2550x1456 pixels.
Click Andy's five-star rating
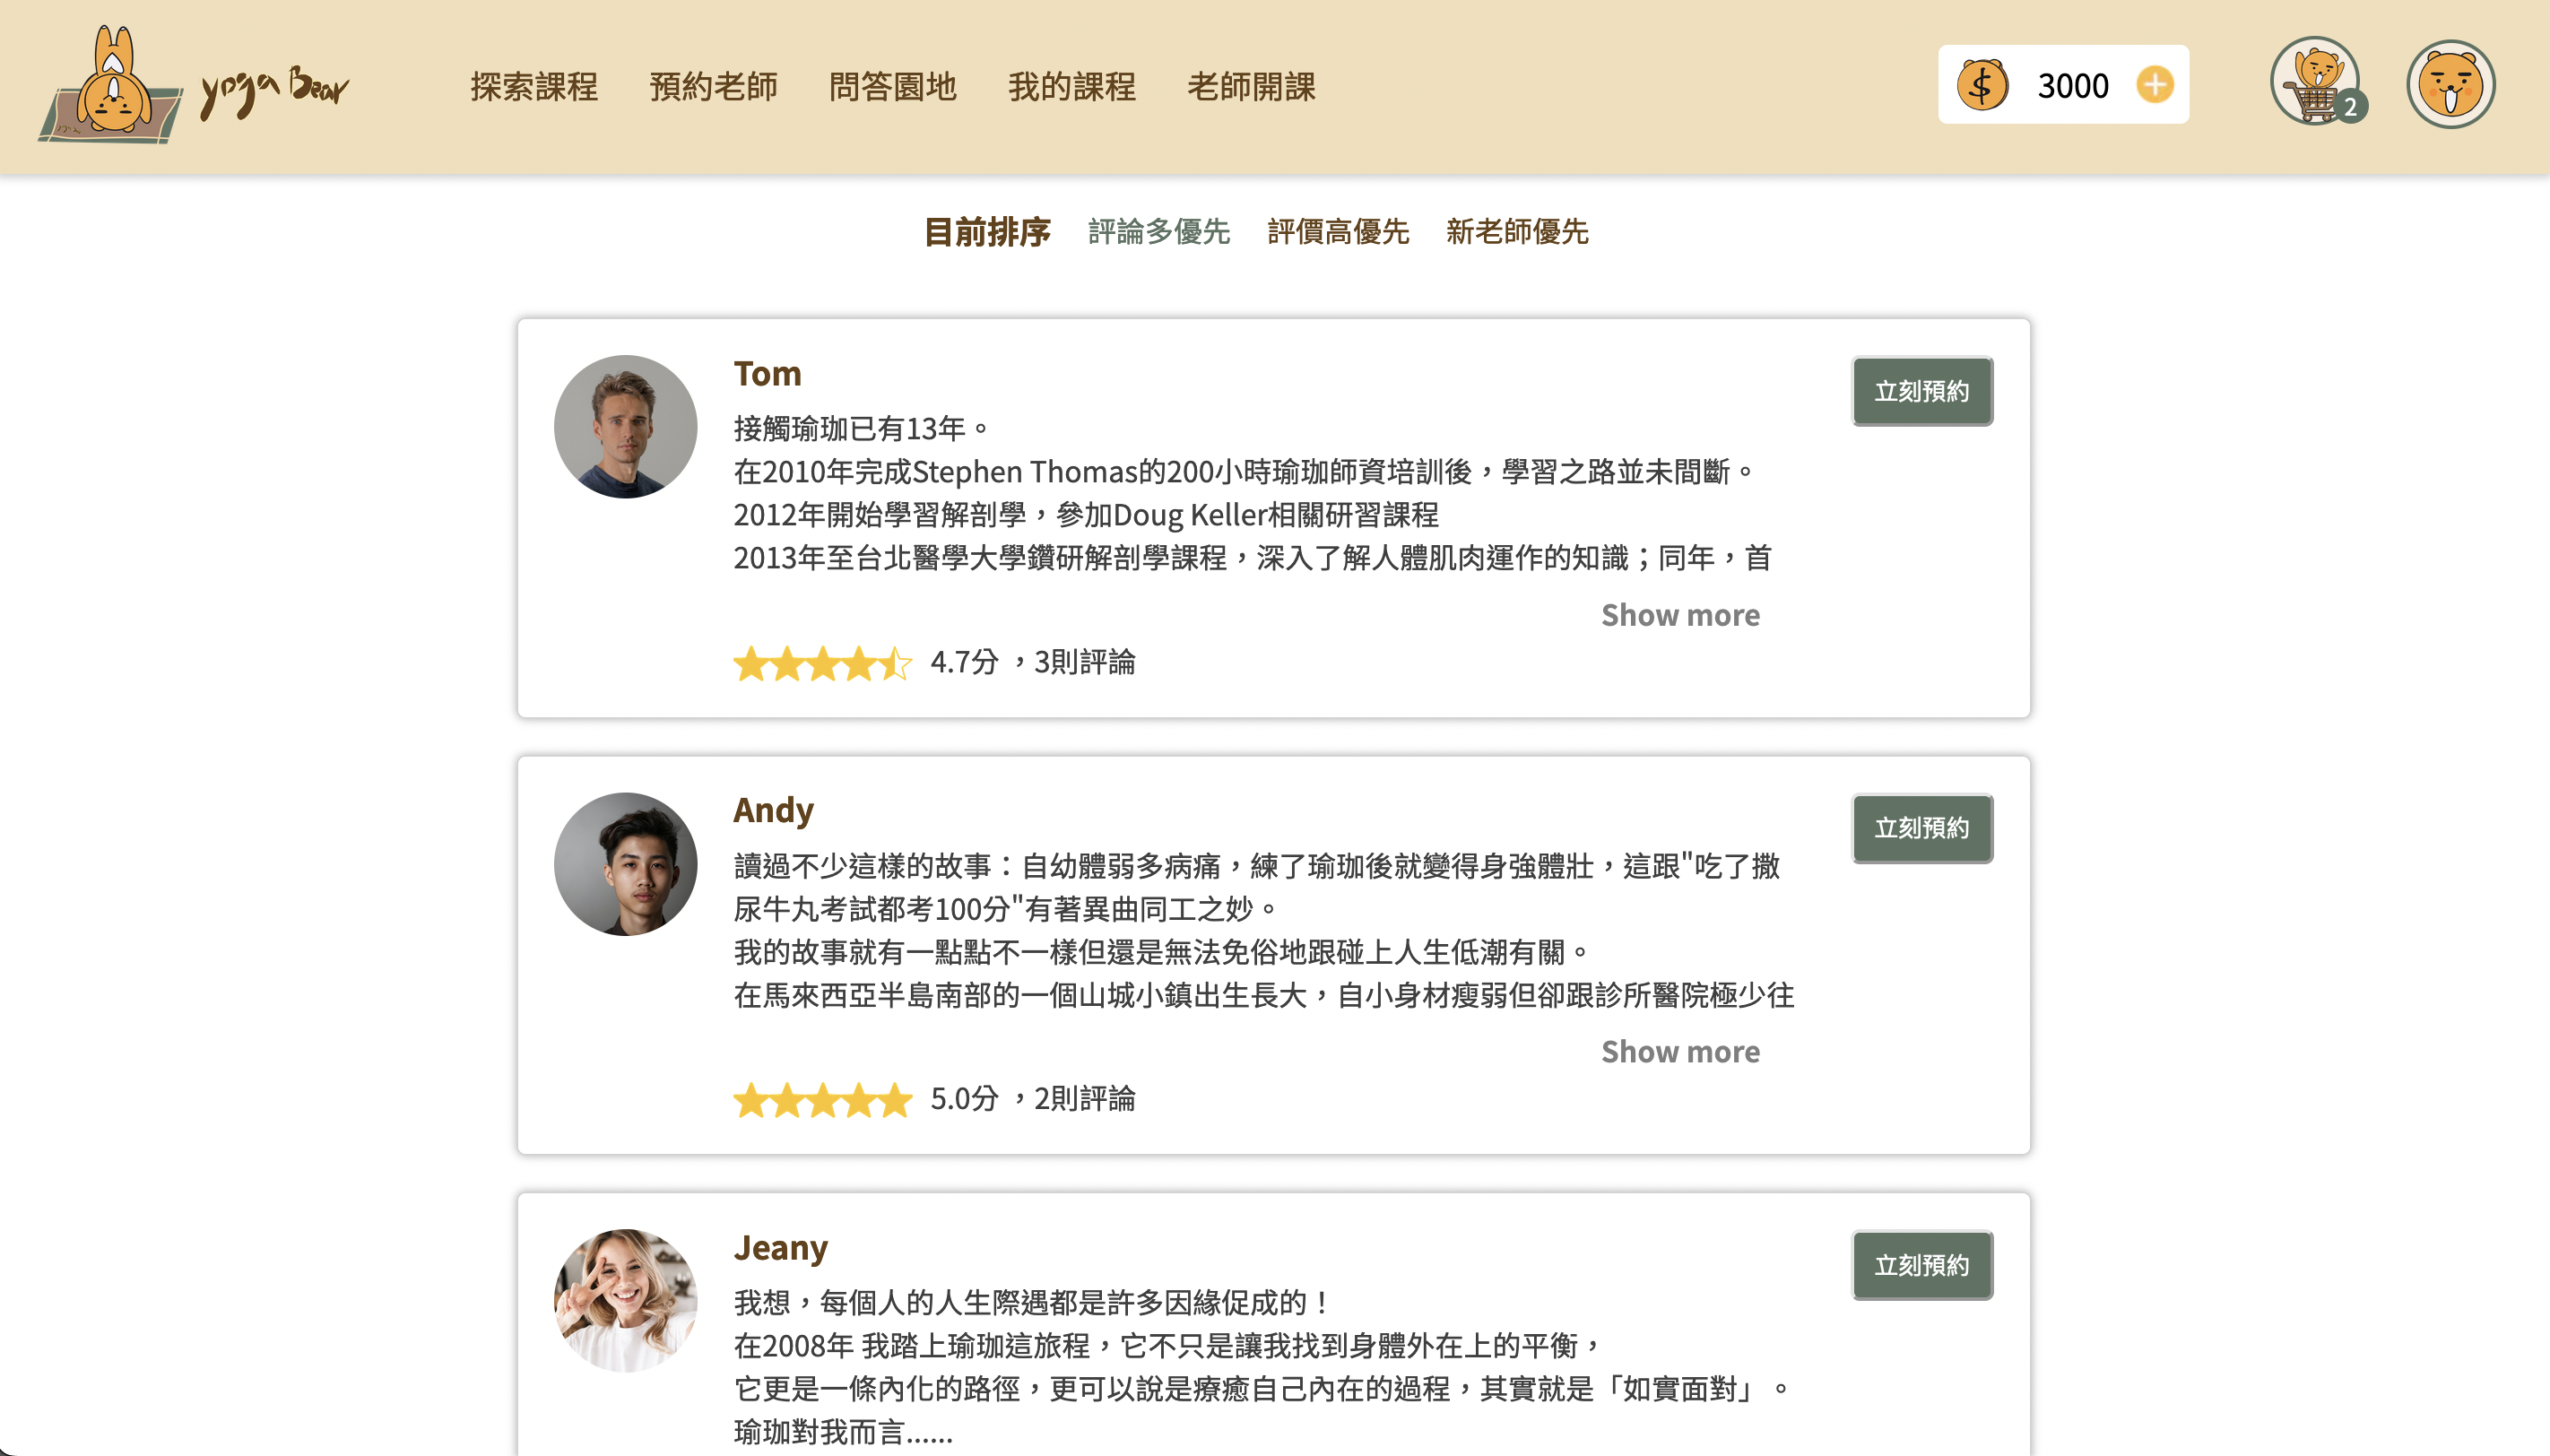[x=822, y=1100]
